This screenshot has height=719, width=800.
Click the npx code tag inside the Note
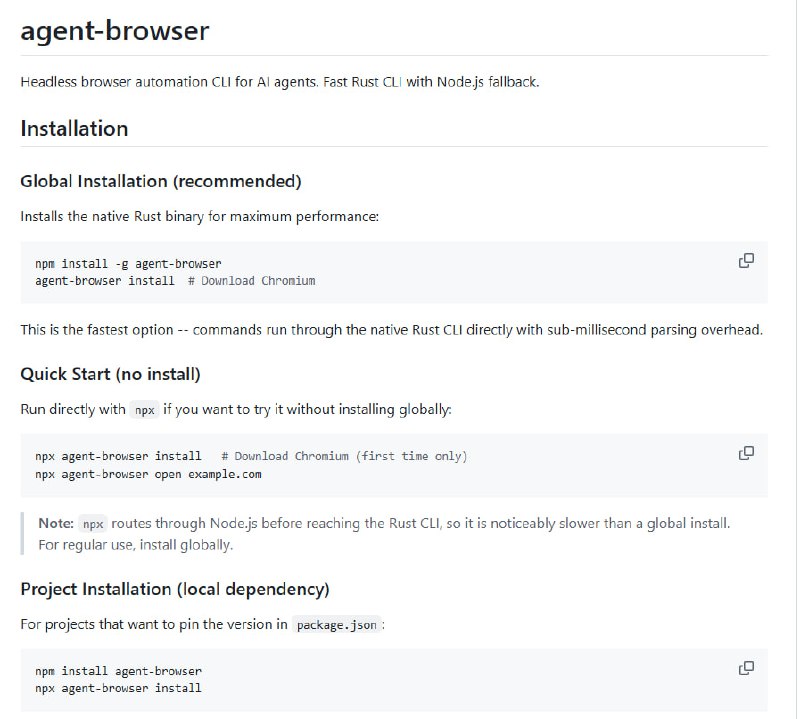point(93,524)
